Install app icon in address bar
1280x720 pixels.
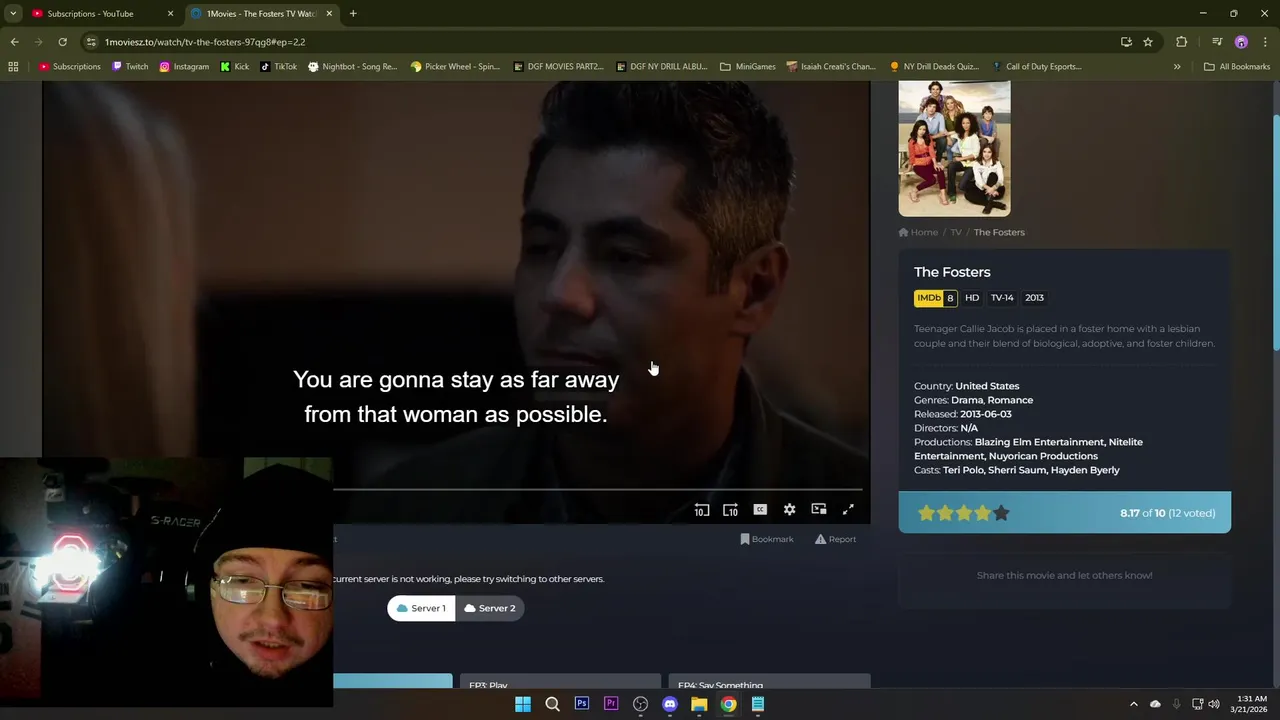coord(1126,42)
